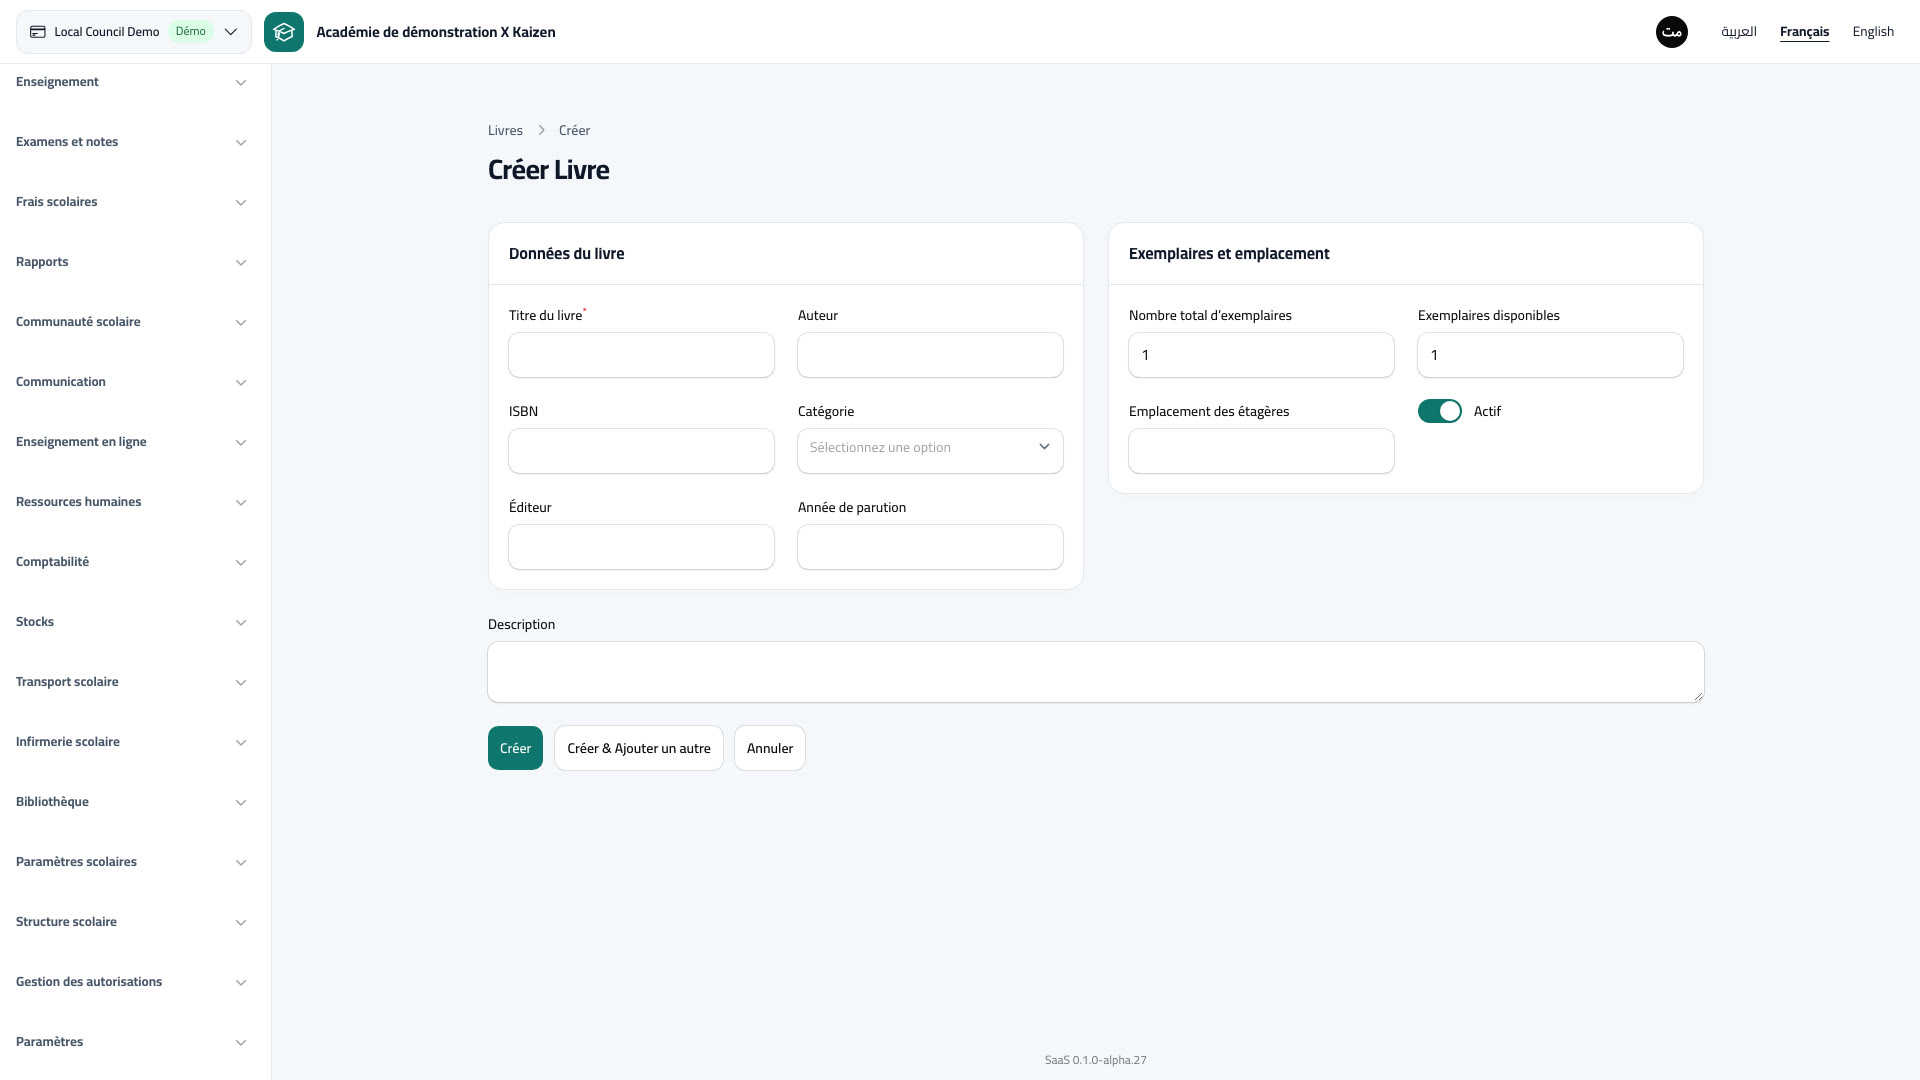This screenshot has width=1920, height=1080.
Task: Focus the Auteur input field
Action: tap(930, 355)
